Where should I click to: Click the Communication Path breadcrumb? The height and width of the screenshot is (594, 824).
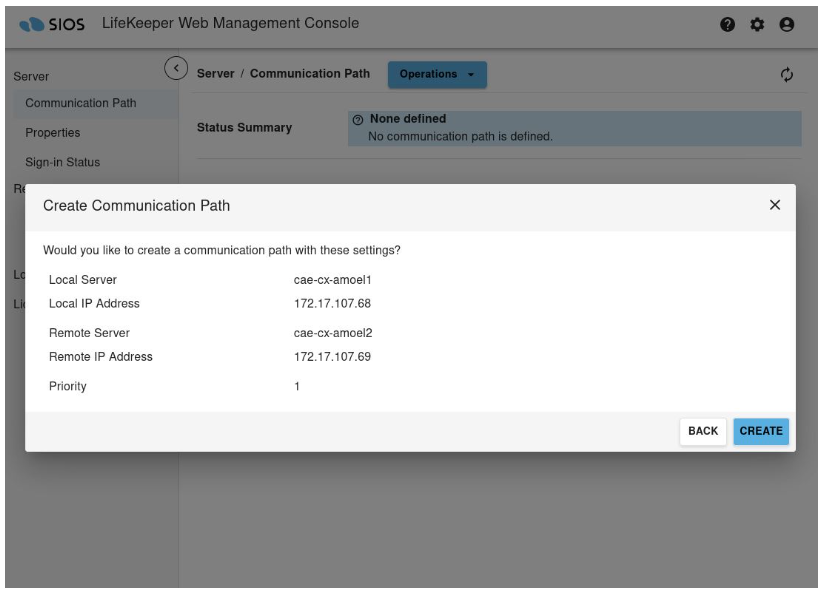tap(310, 74)
